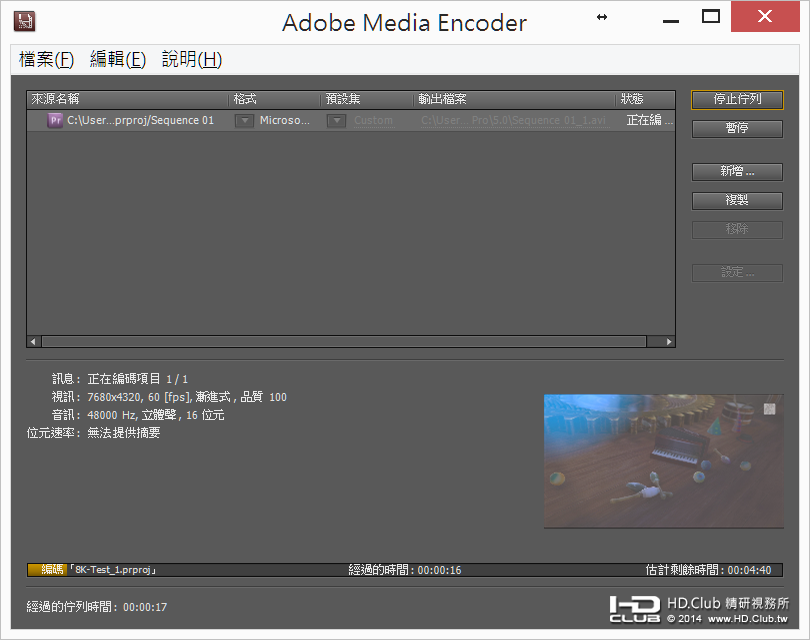Click the queue scrollbar left arrow
The height and width of the screenshot is (640, 810).
(34, 341)
